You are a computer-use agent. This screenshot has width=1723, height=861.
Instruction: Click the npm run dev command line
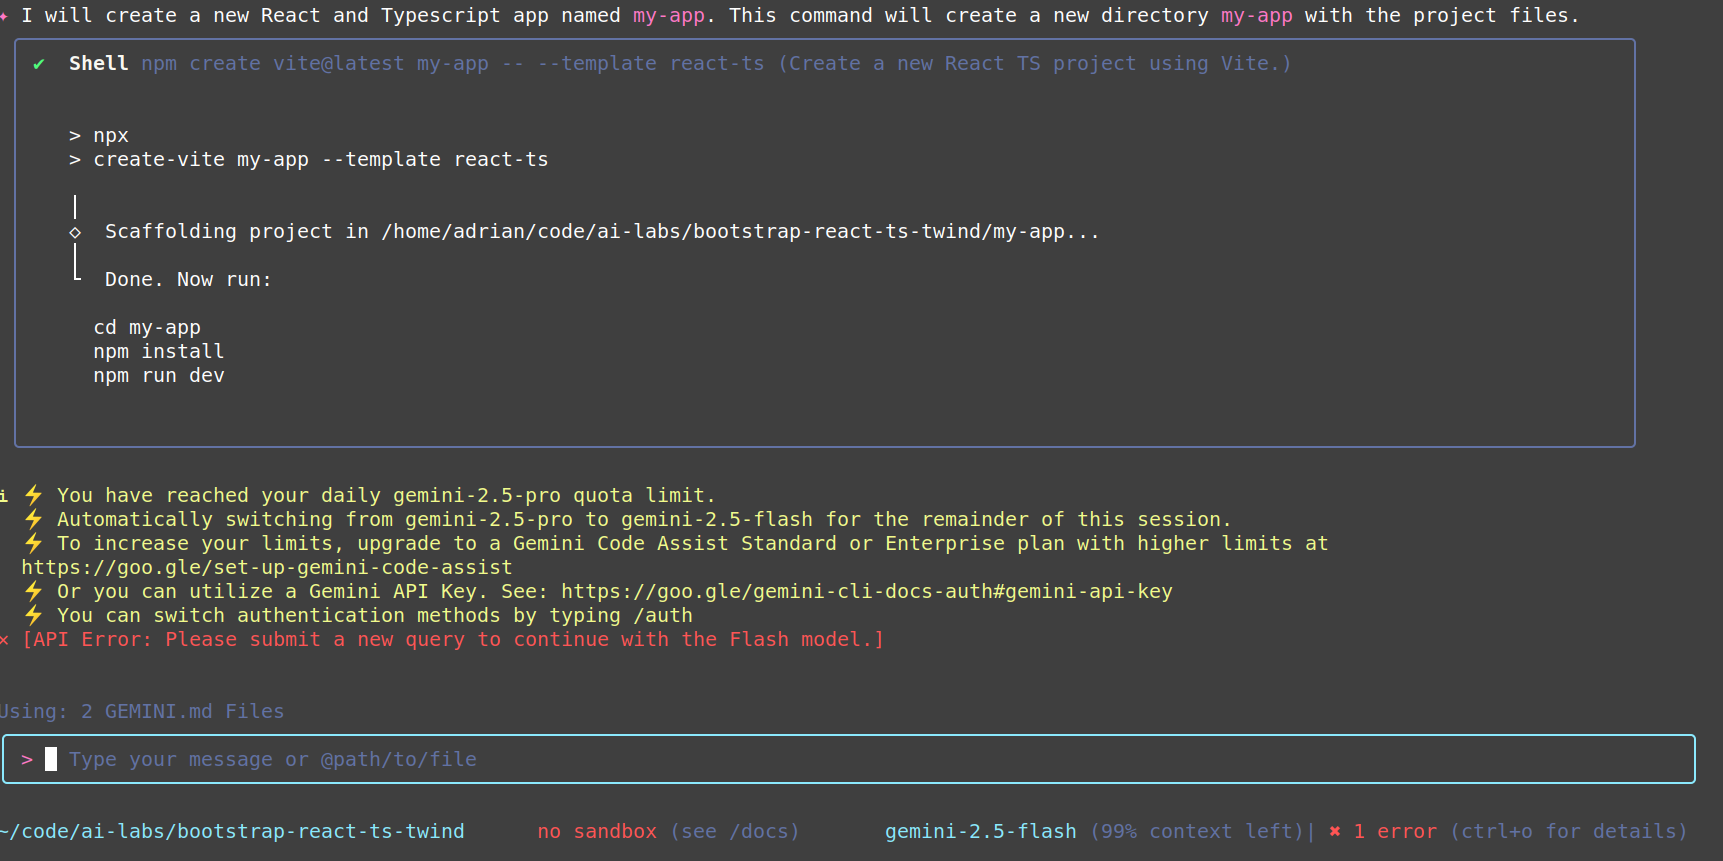(159, 376)
